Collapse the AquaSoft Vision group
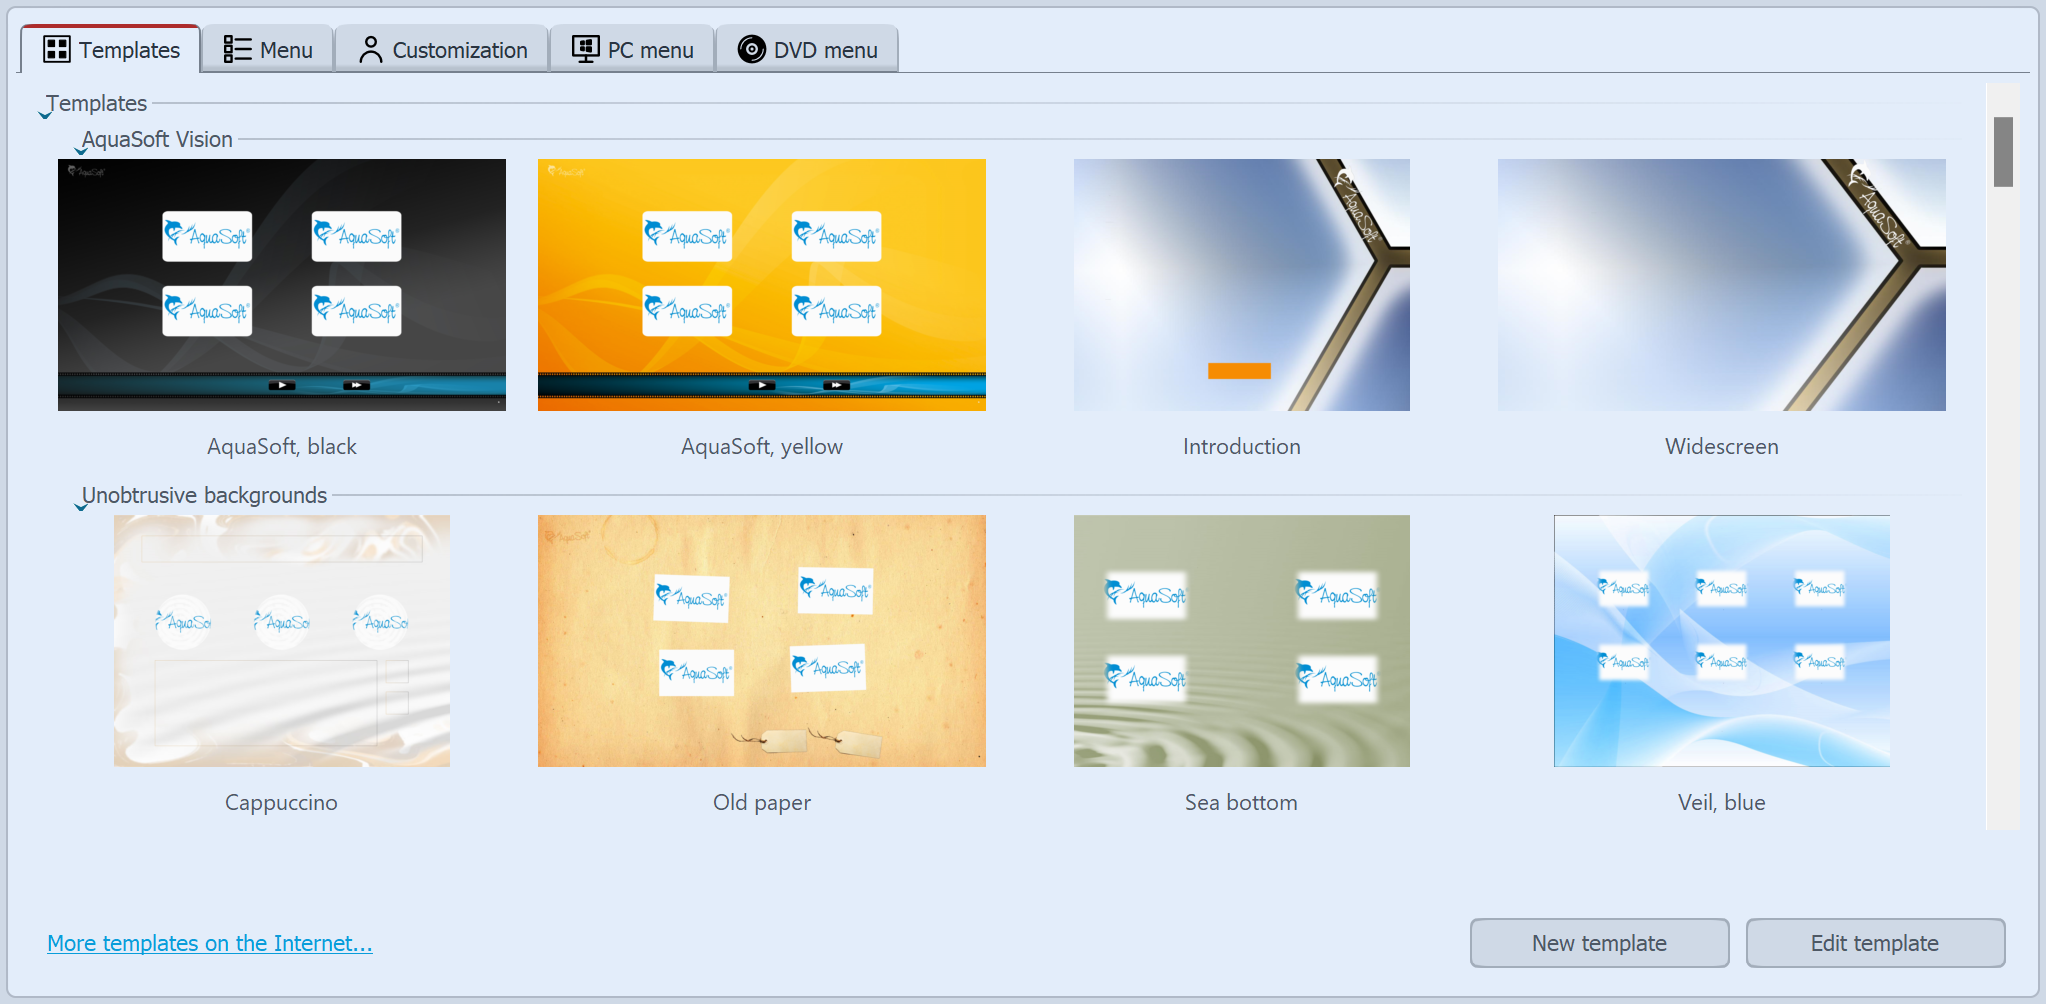The width and height of the screenshot is (2046, 1004). point(80,148)
